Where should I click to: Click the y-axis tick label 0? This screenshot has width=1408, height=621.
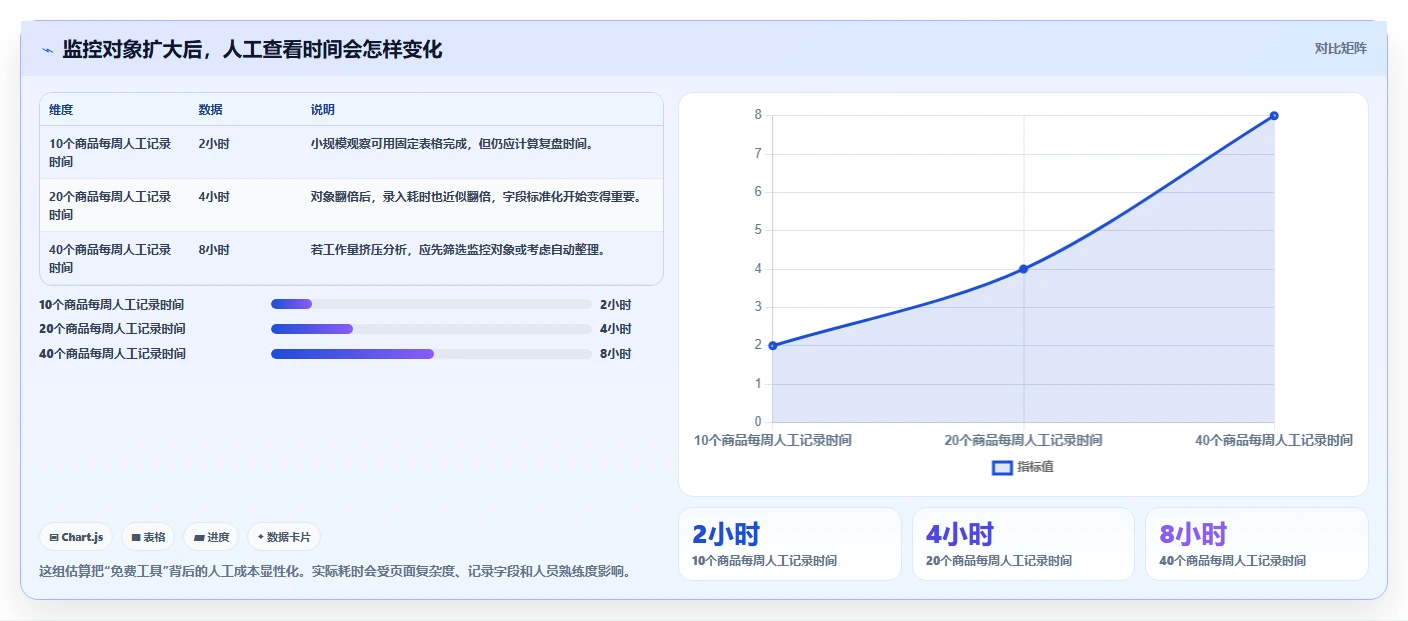[x=758, y=422]
